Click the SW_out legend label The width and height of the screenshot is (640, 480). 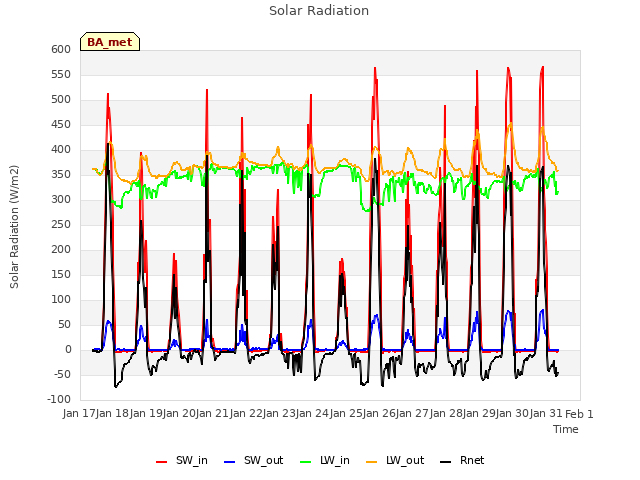(263, 460)
